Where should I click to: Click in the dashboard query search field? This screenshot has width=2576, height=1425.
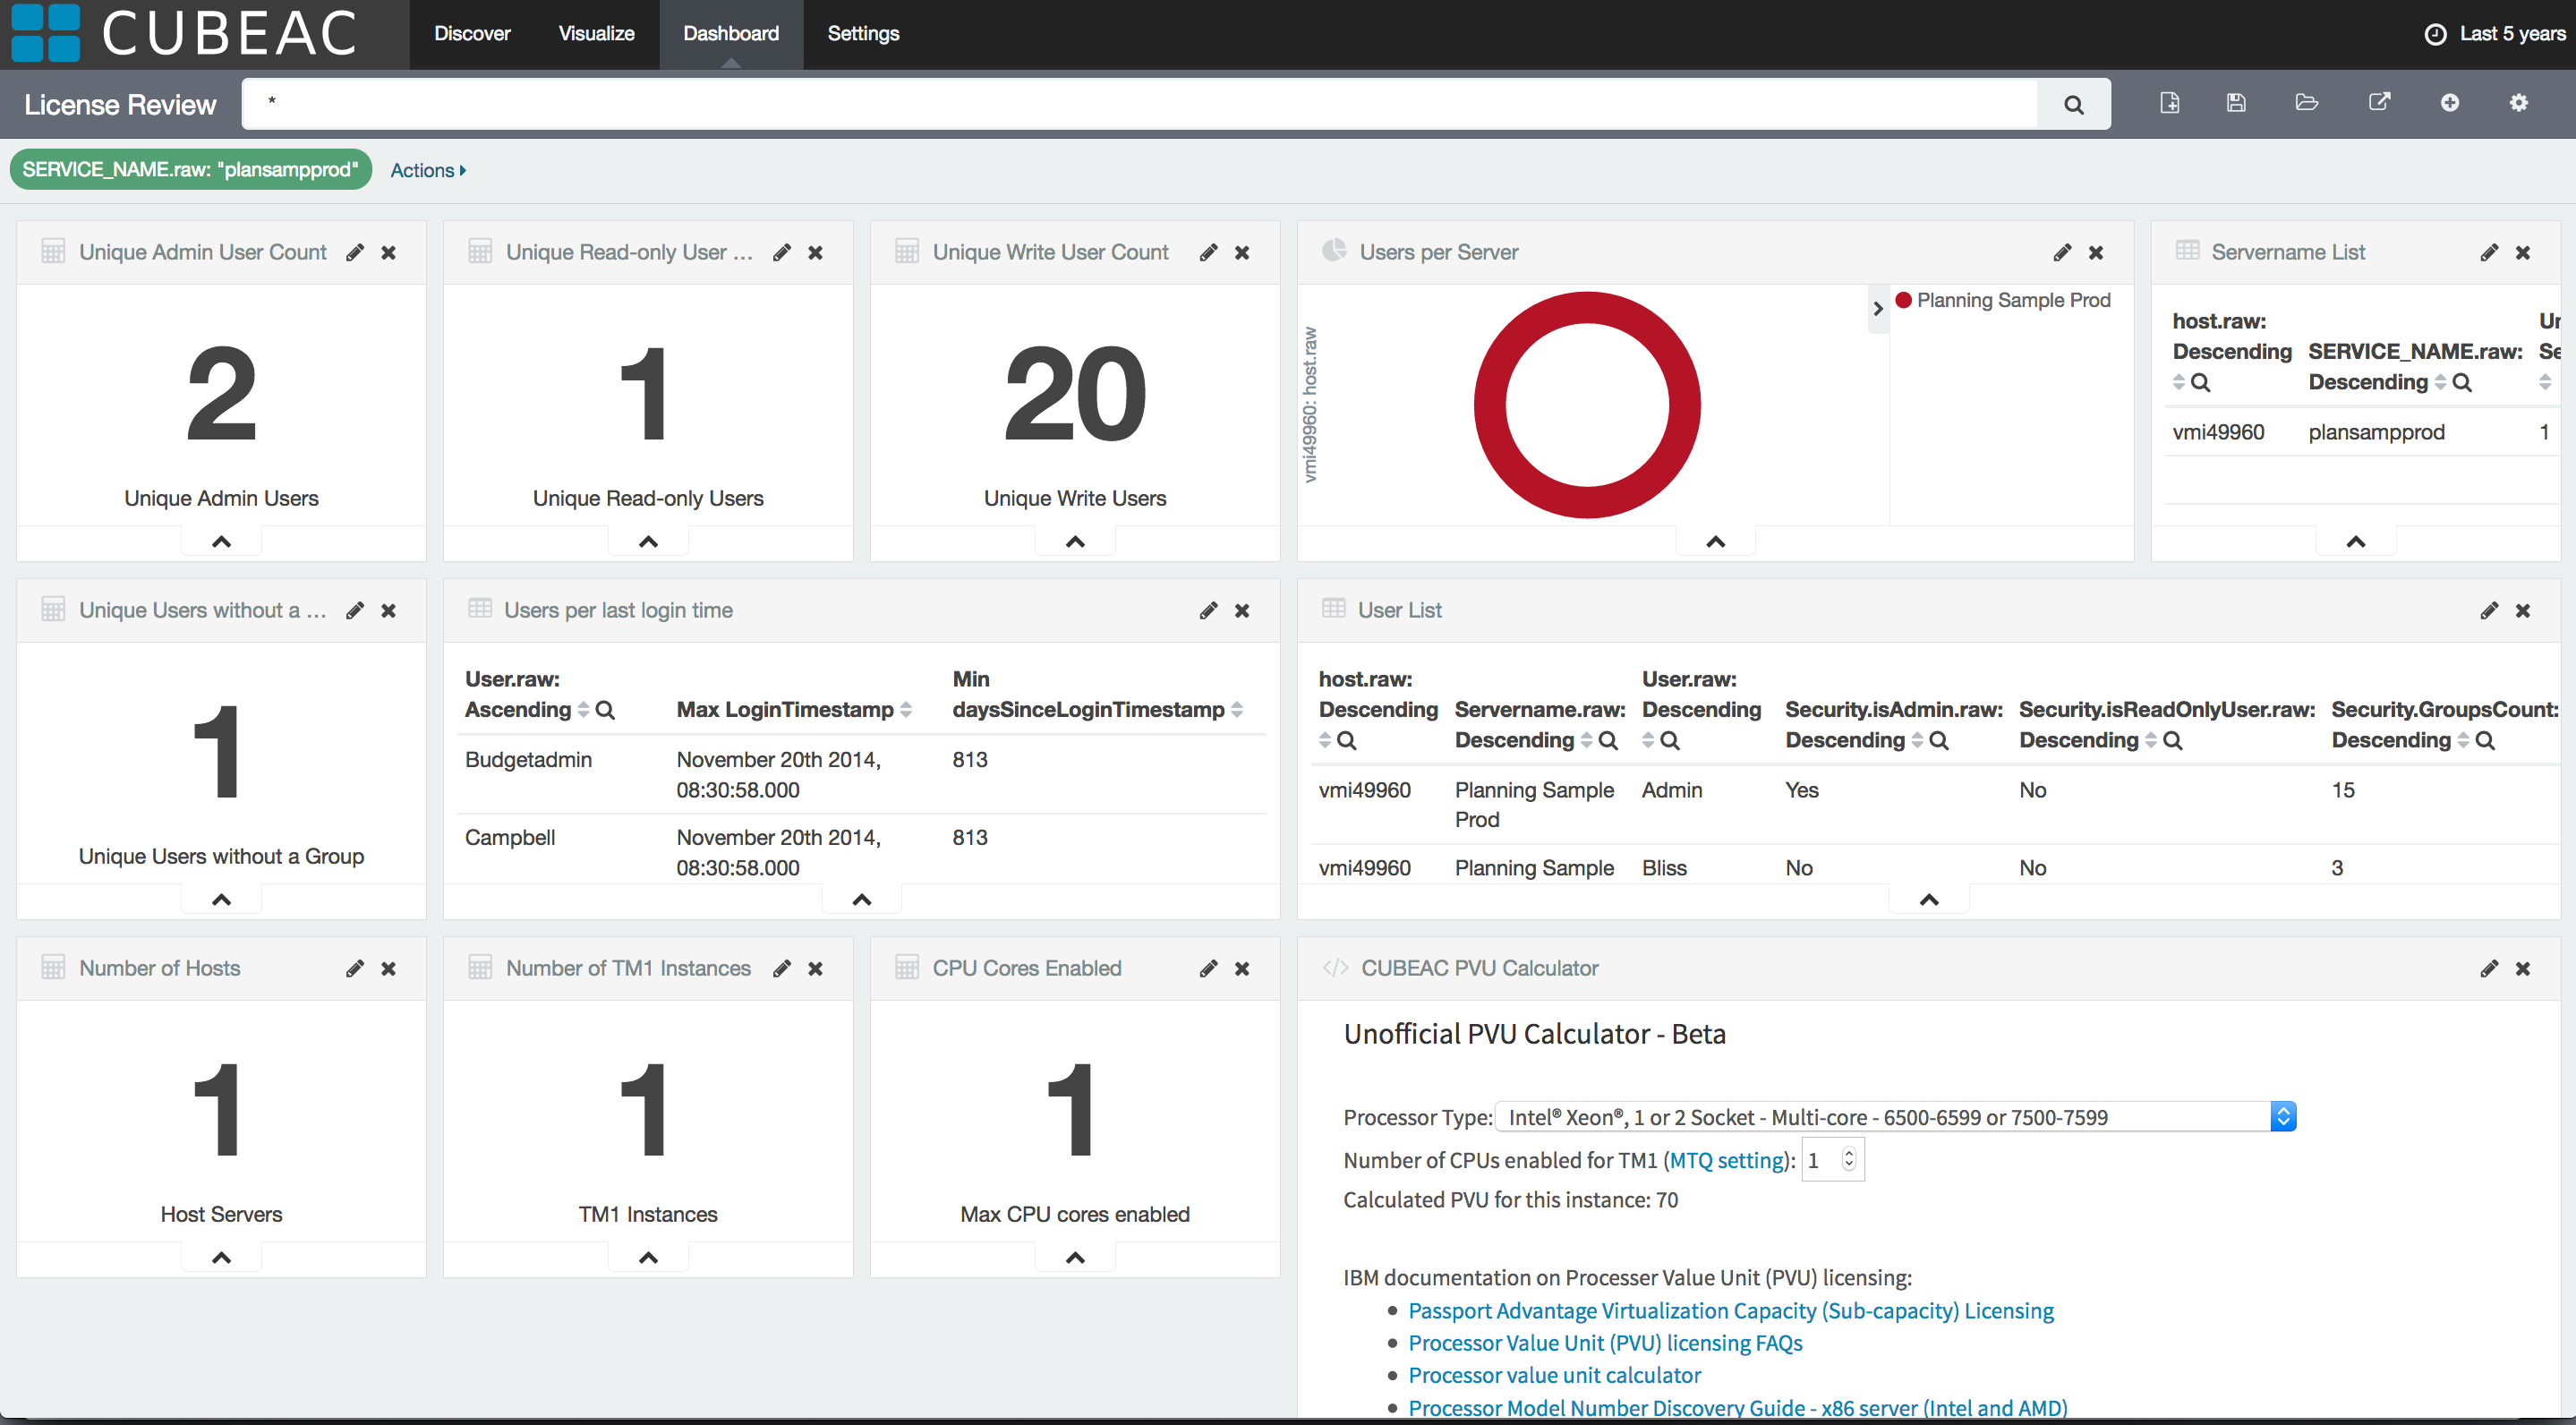point(1139,104)
